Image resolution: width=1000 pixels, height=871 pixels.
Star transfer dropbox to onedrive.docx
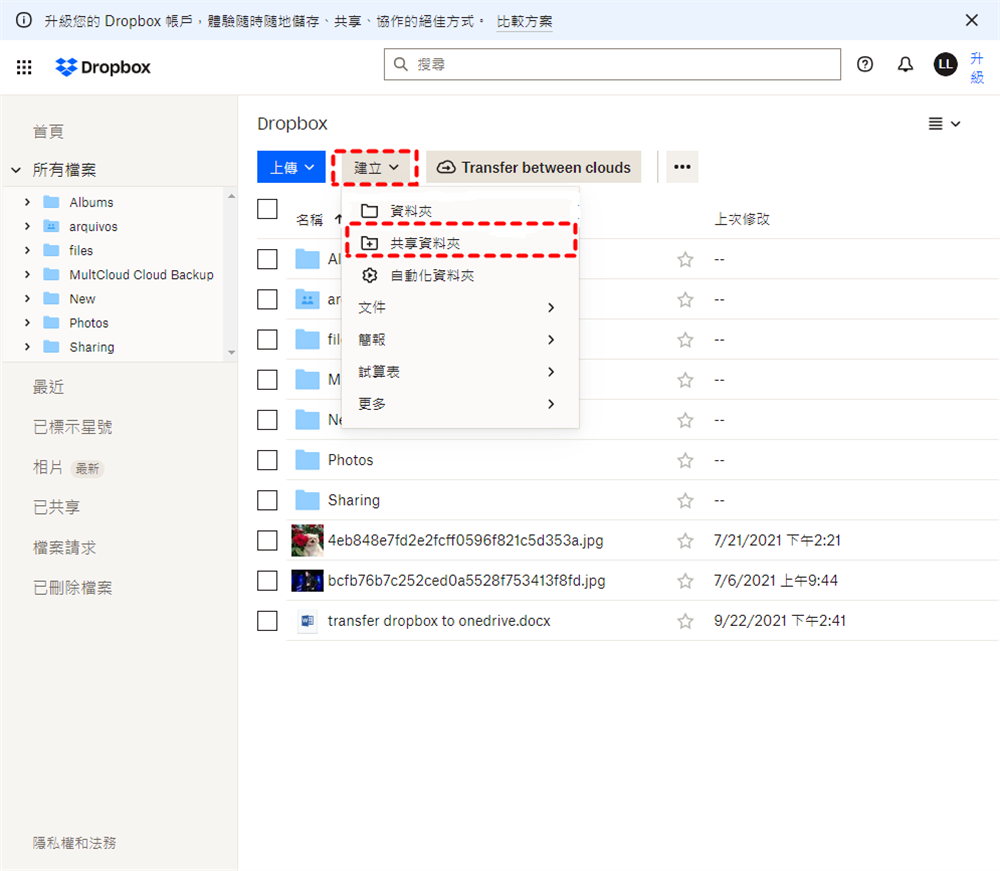tap(685, 621)
